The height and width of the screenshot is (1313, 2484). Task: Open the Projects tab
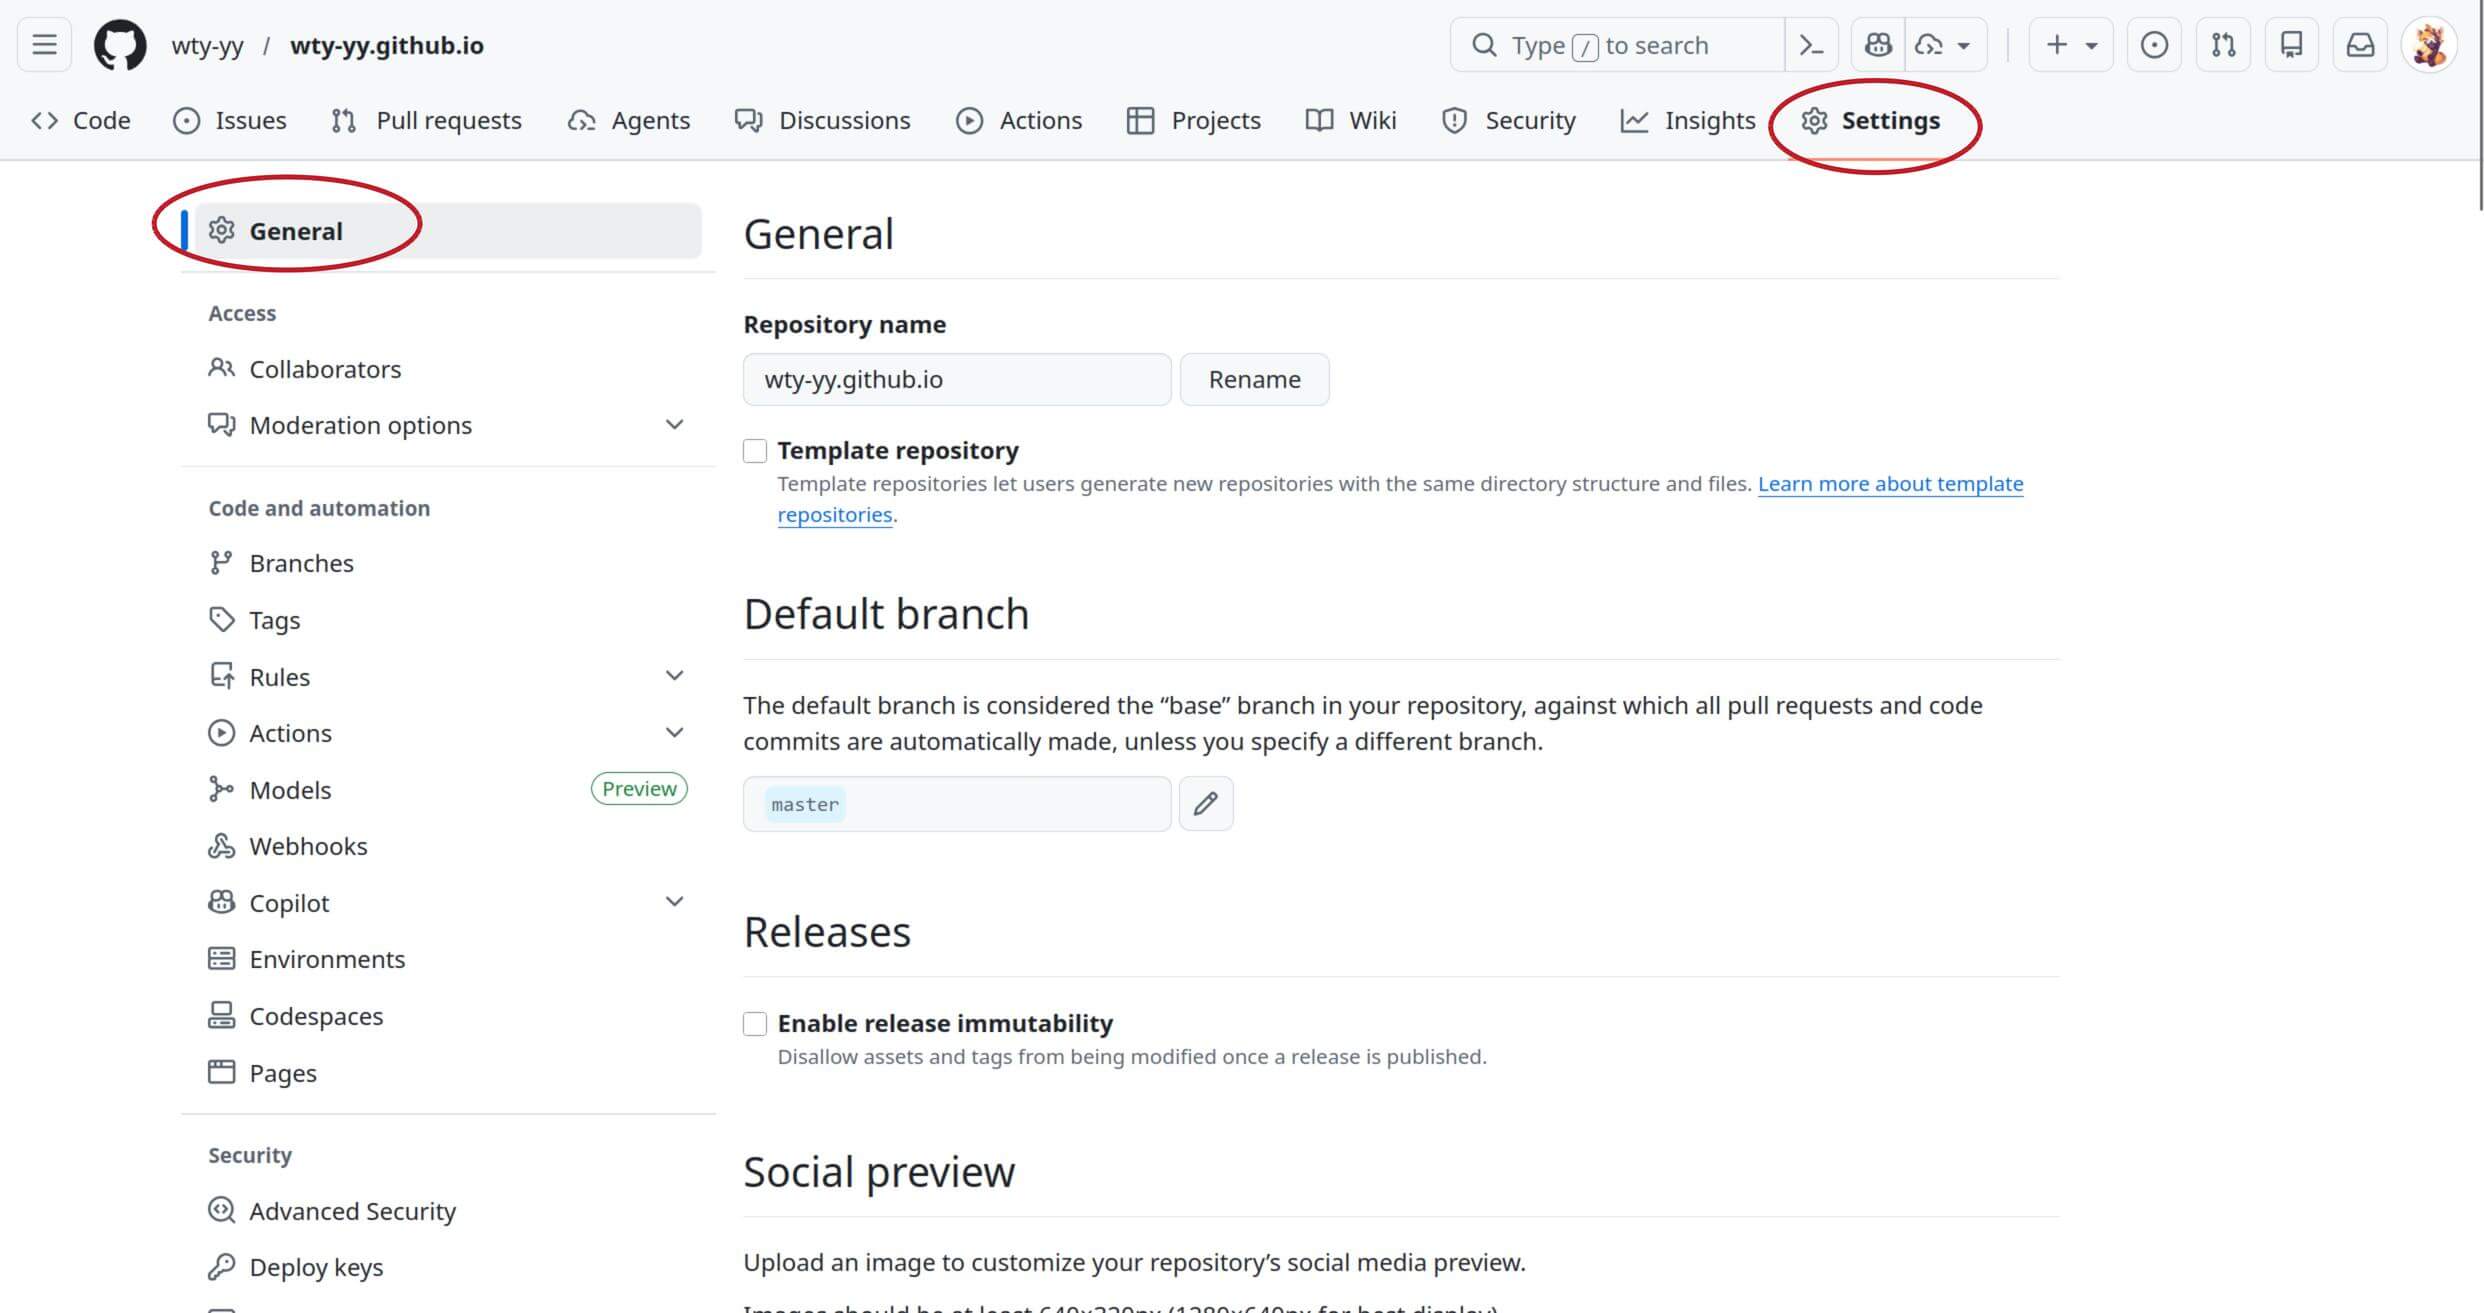pos(1194,120)
